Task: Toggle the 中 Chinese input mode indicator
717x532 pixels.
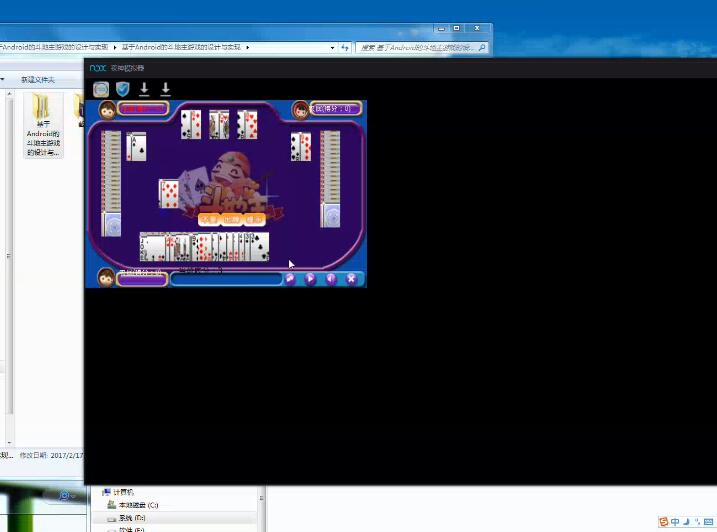Action: tap(675, 521)
